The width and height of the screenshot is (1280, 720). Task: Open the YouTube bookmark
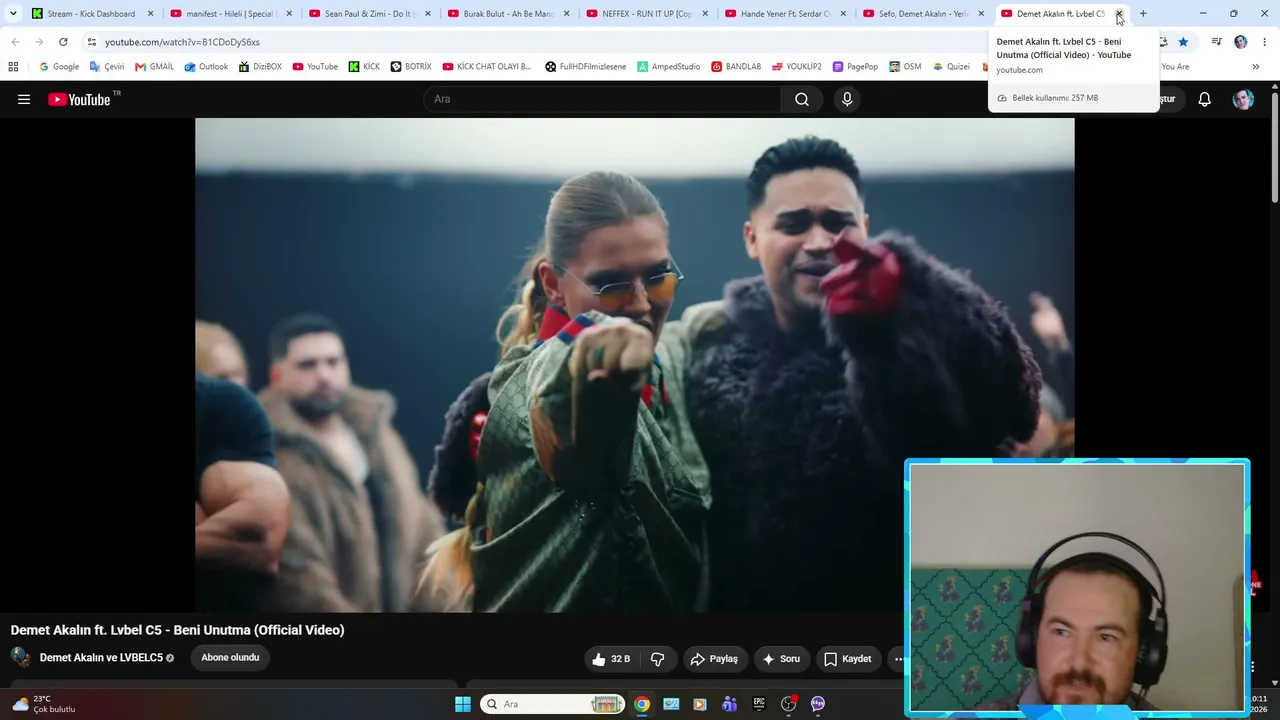tap(315, 67)
